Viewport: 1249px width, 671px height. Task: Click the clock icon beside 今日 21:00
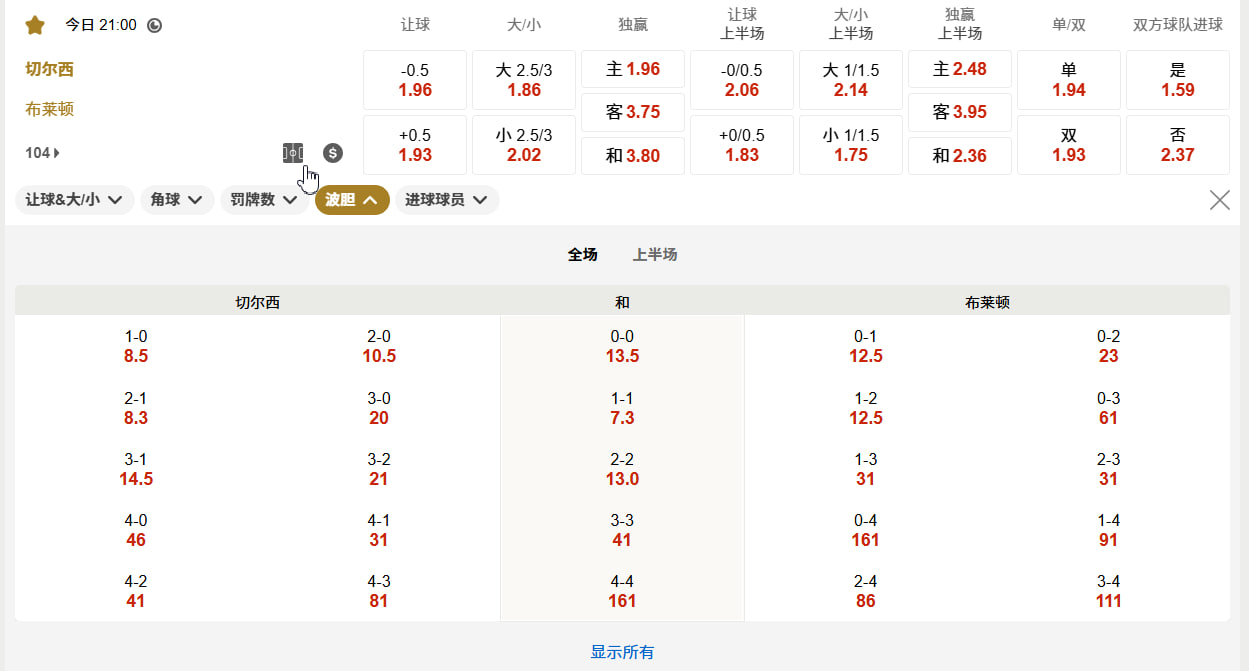click(154, 25)
